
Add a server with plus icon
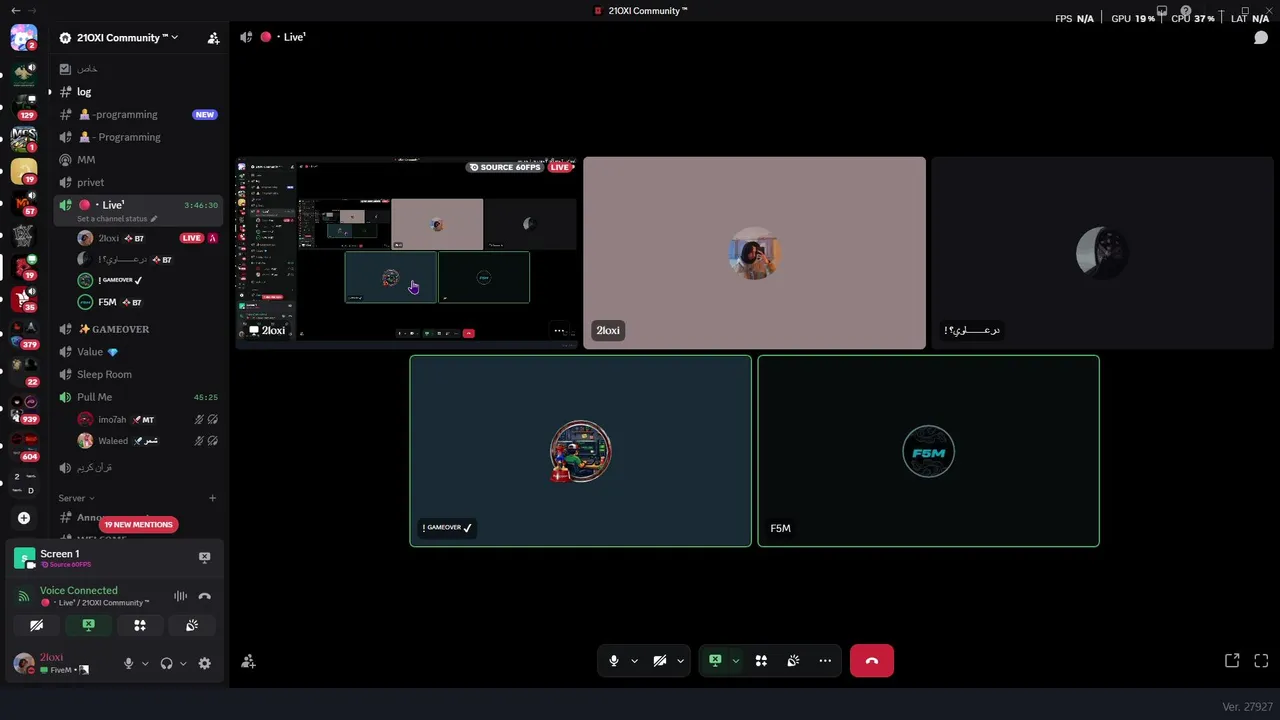(24, 518)
